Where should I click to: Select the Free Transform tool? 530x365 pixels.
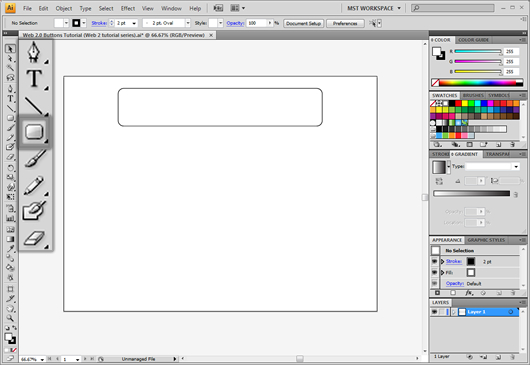click(x=10, y=196)
